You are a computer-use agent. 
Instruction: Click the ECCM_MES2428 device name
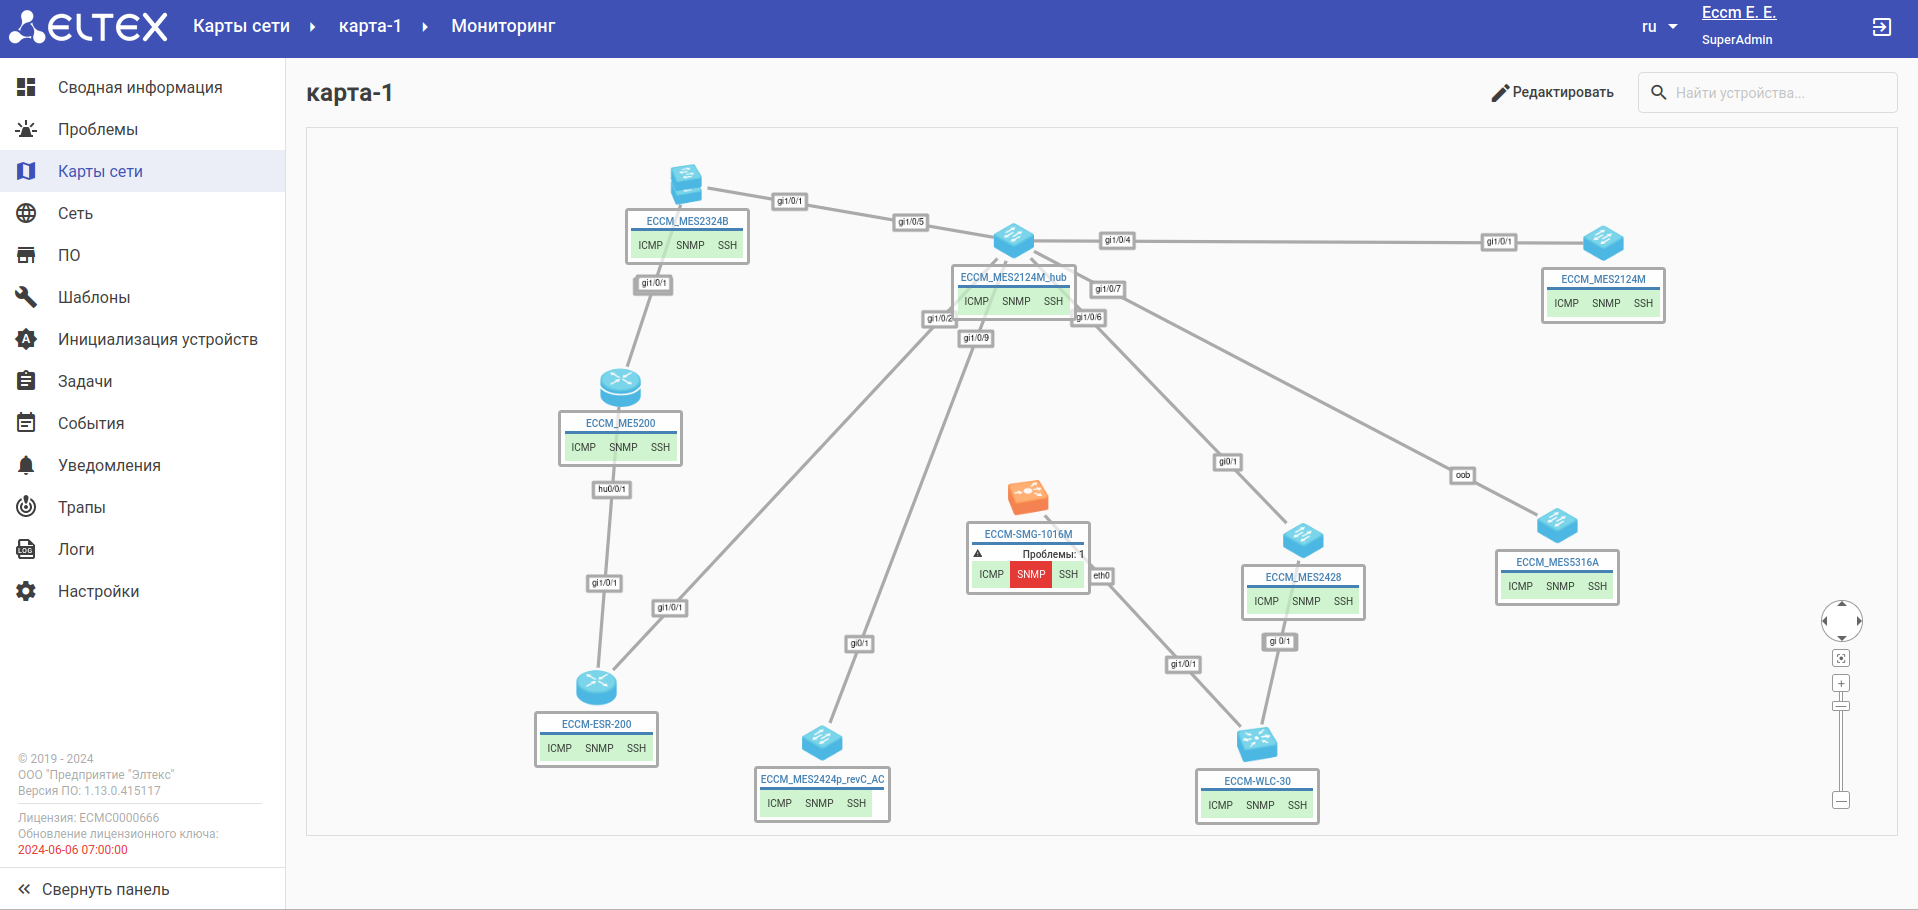pyautogui.click(x=1303, y=577)
